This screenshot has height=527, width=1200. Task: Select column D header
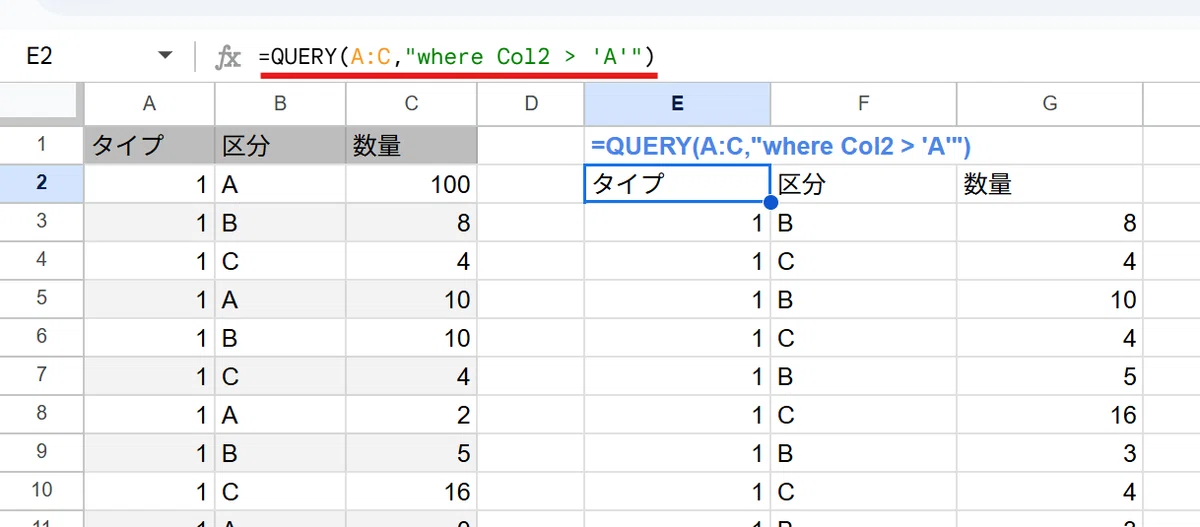tap(531, 103)
